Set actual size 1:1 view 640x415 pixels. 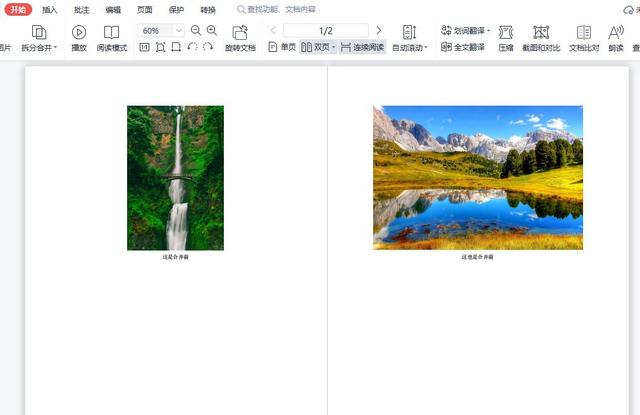click(x=144, y=47)
